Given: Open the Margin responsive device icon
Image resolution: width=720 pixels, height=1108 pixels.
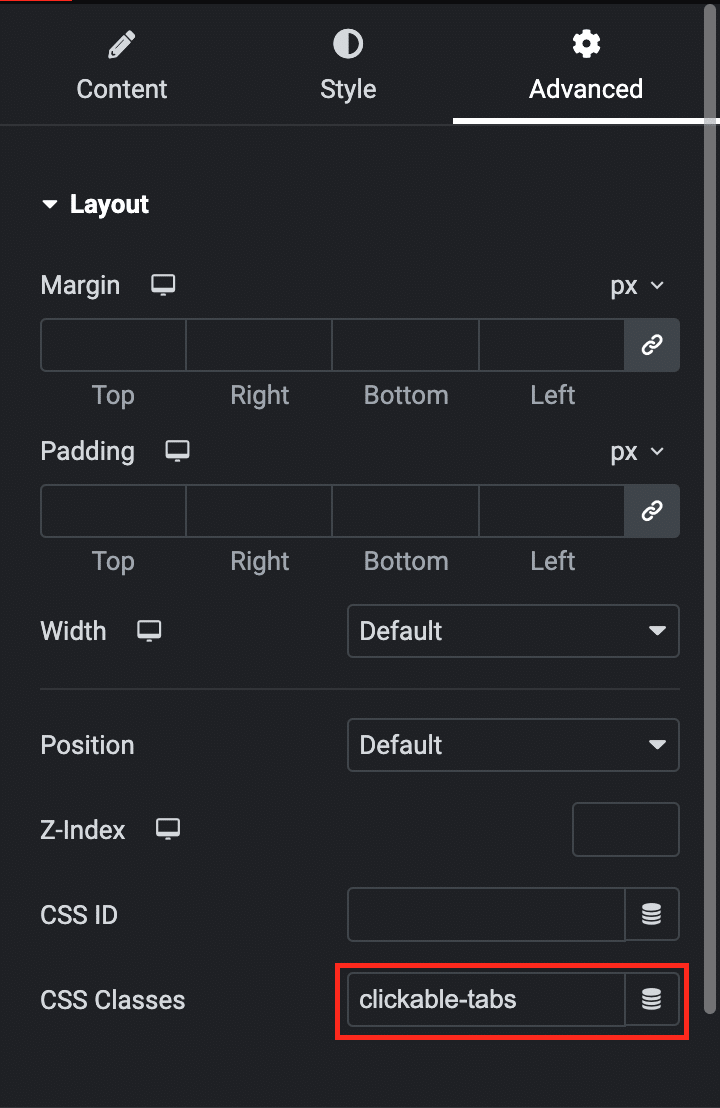Looking at the screenshot, I should click(163, 285).
